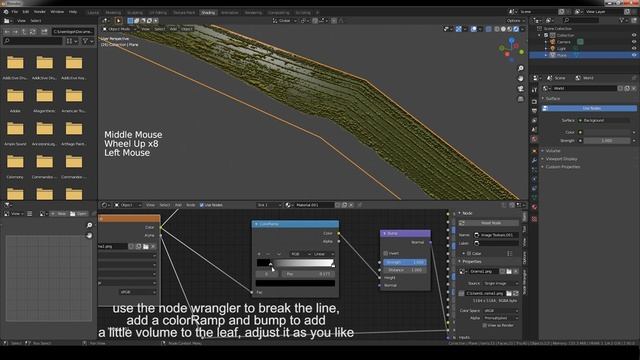The height and width of the screenshot is (360, 640).
Task: Select wireframe viewport shading
Action: click(x=497, y=29)
